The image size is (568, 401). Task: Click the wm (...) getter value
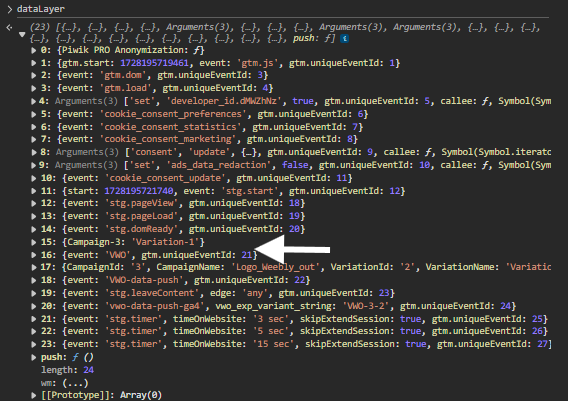pyautogui.click(x=75, y=383)
